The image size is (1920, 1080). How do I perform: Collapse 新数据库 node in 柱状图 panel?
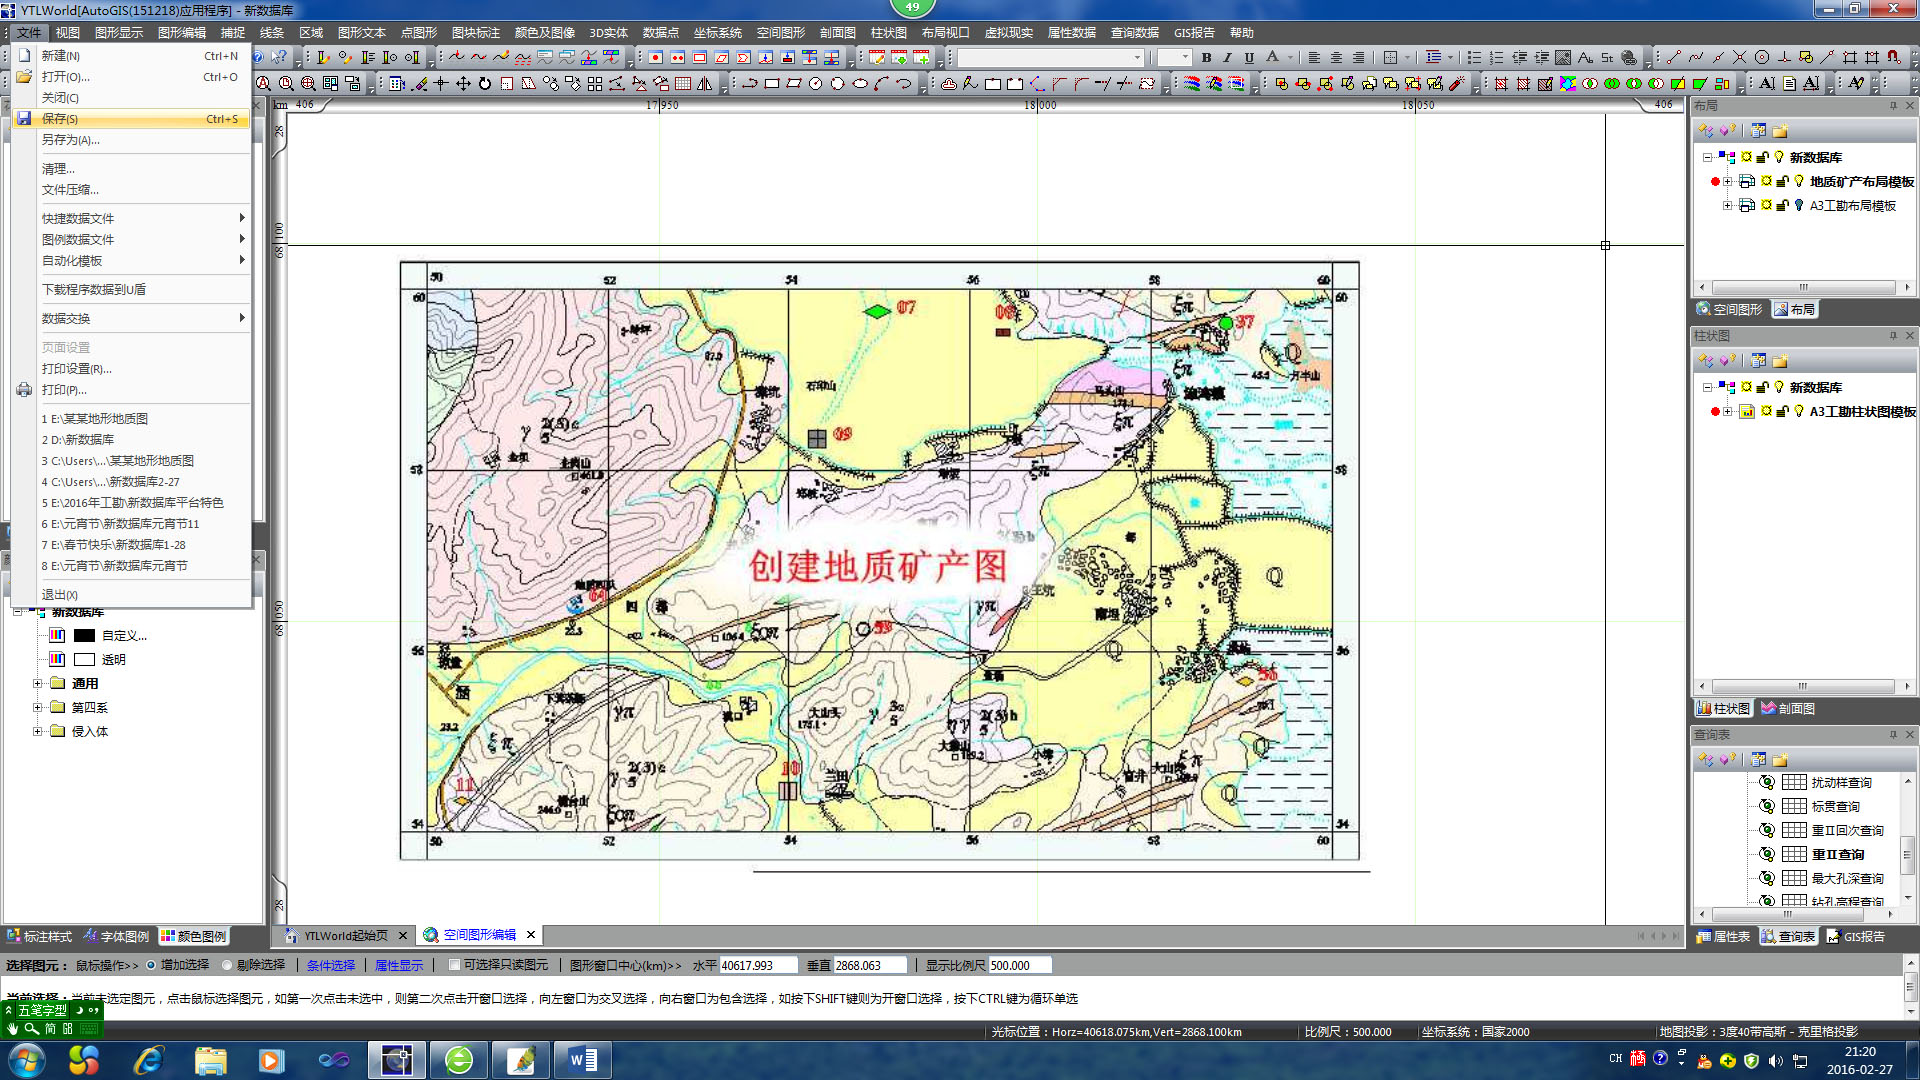(1707, 387)
